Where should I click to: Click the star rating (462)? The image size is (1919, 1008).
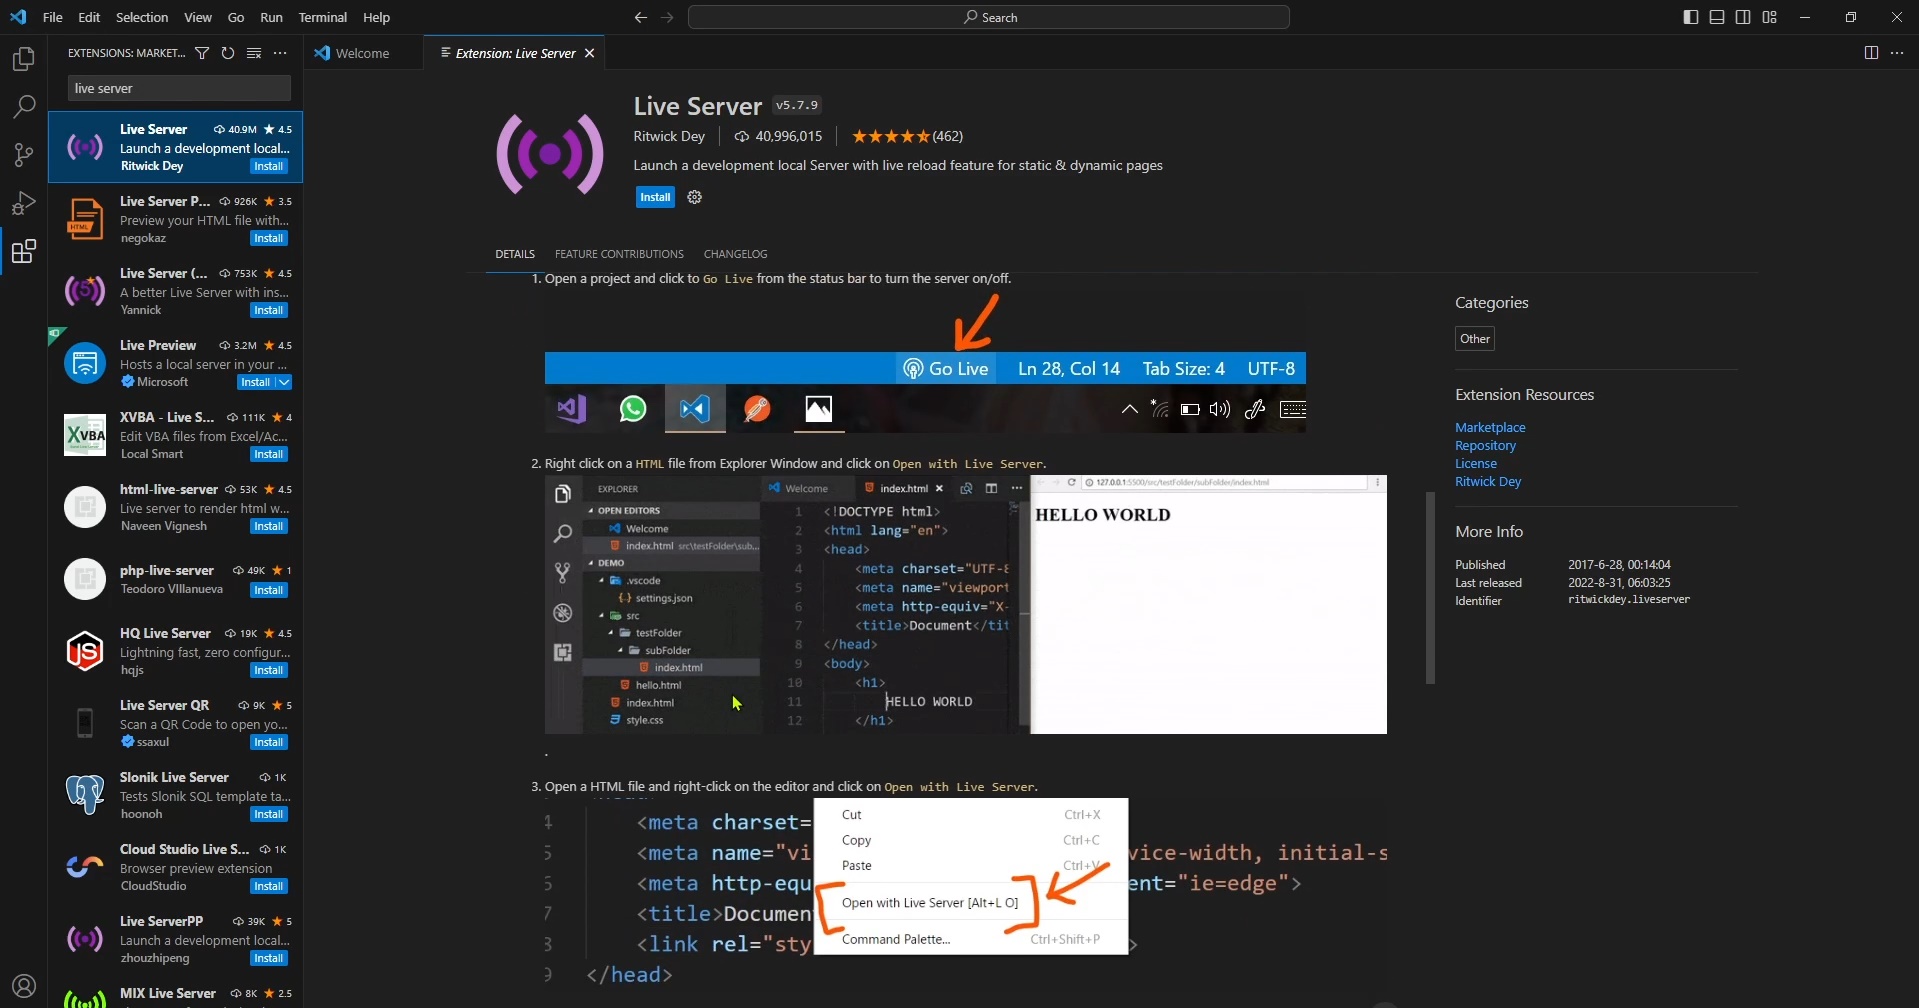point(907,136)
